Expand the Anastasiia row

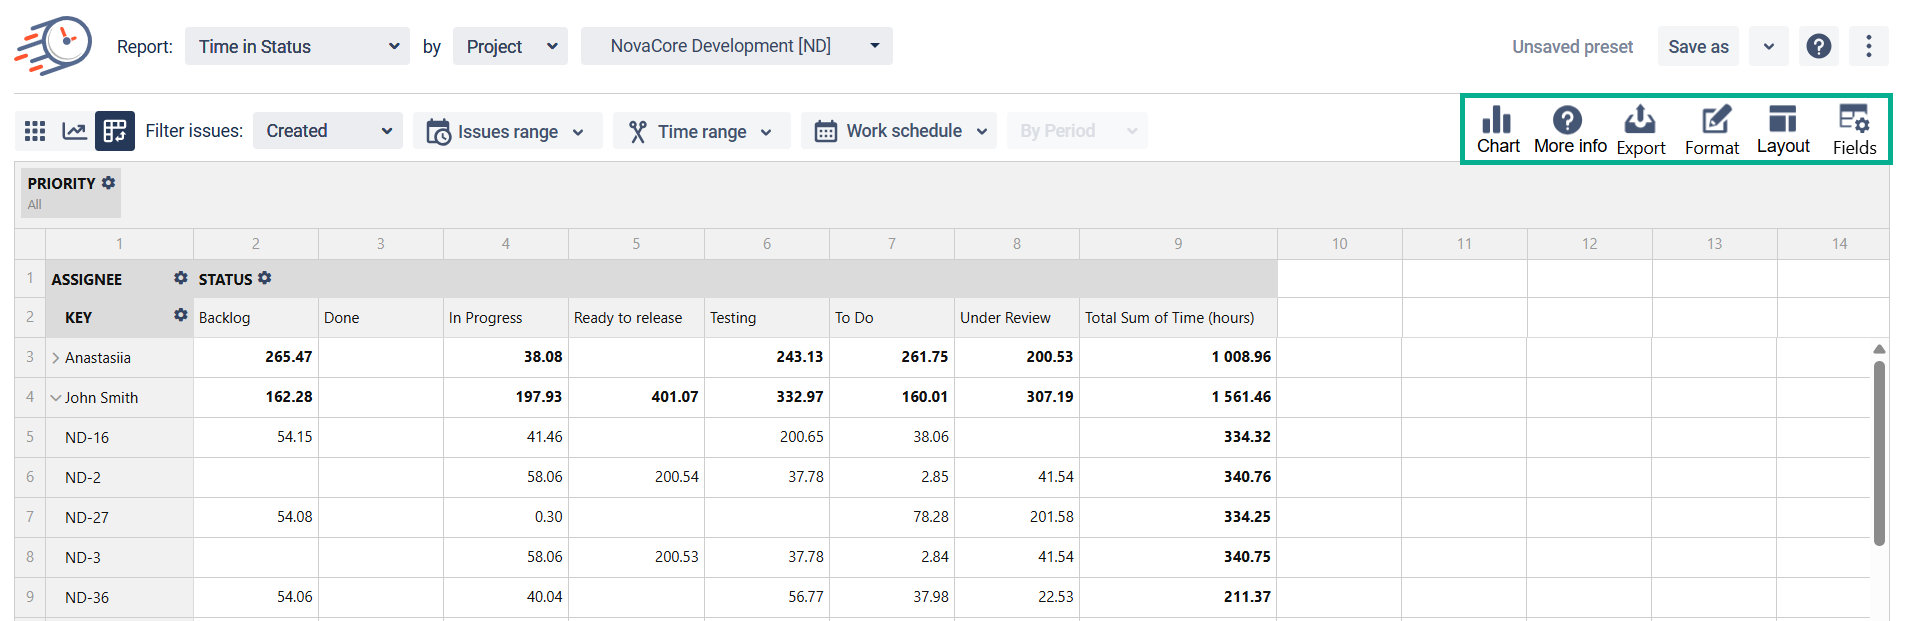pyautogui.click(x=56, y=358)
